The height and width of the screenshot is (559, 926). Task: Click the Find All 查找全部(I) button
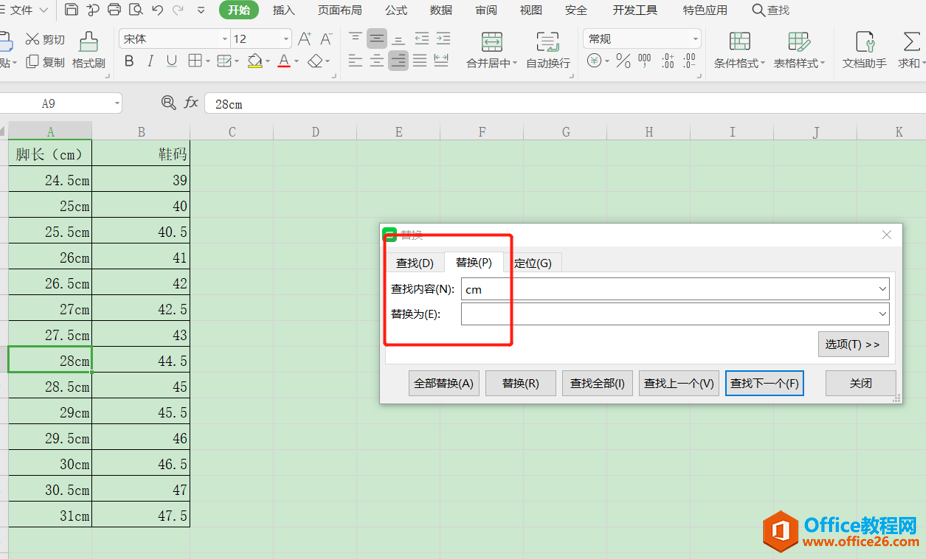point(597,383)
